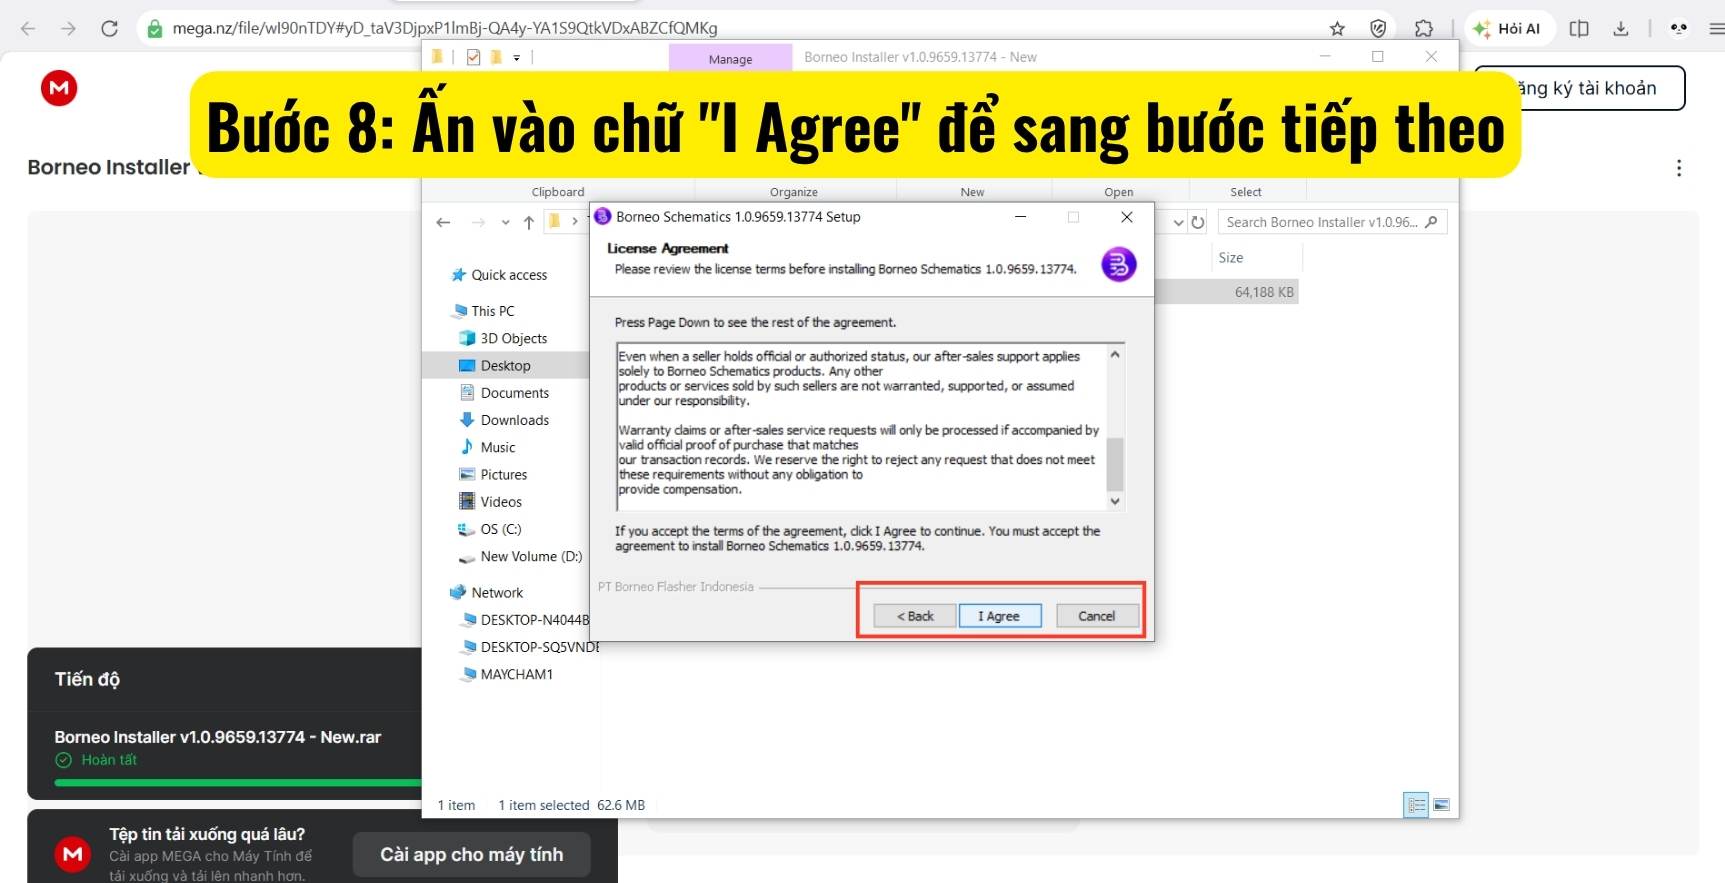
Task: Reload the mega.nz page
Action: pyautogui.click(x=109, y=28)
